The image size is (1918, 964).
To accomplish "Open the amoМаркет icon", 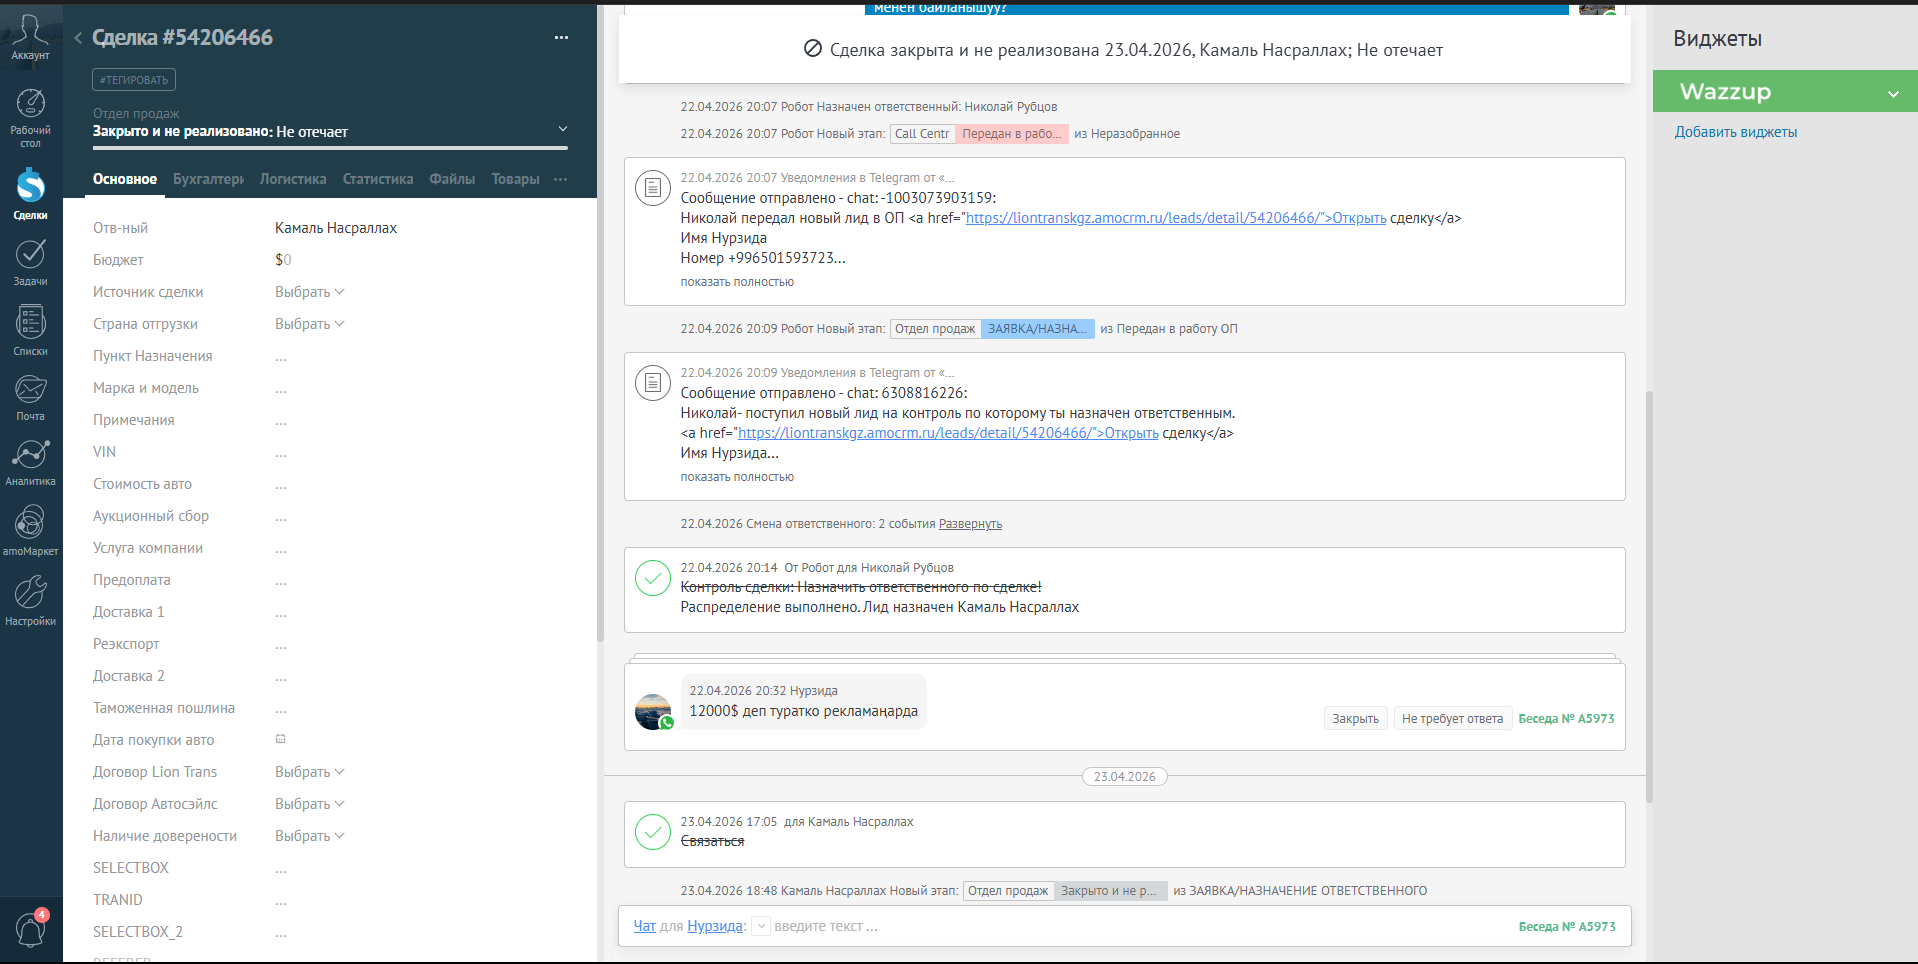I will tap(30, 531).
